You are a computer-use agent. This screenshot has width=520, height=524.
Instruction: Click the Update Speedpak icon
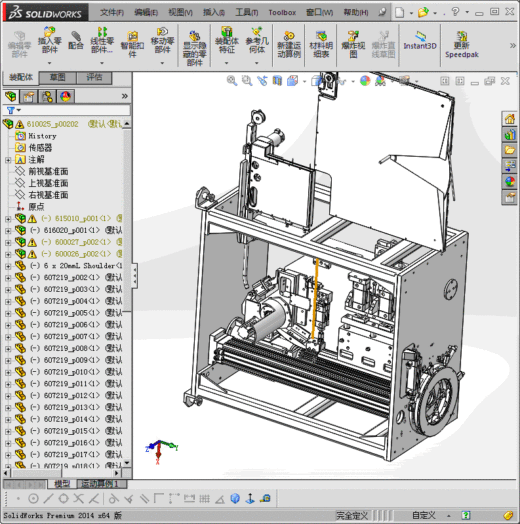pos(462,44)
